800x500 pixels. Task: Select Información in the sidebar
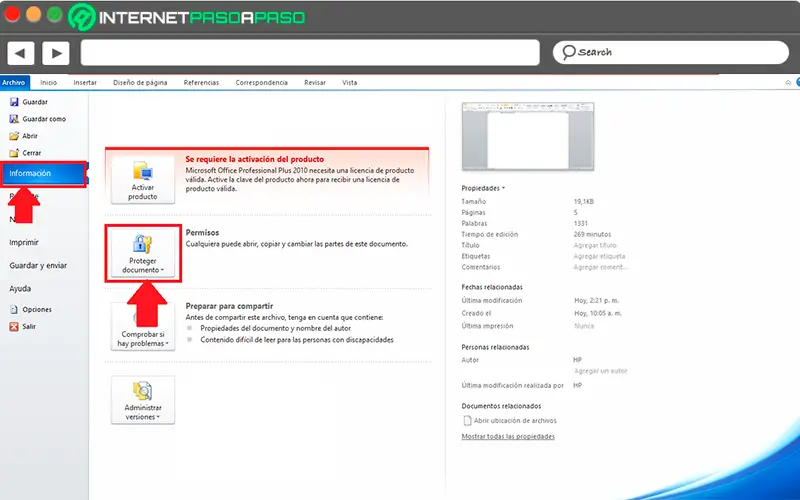pos(43,173)
